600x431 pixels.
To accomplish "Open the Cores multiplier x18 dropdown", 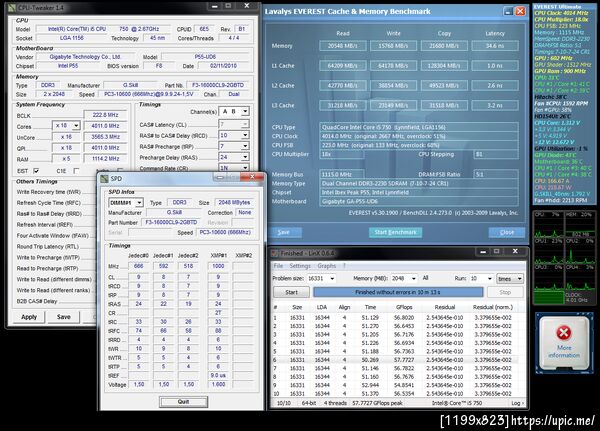I will (76, 126).
